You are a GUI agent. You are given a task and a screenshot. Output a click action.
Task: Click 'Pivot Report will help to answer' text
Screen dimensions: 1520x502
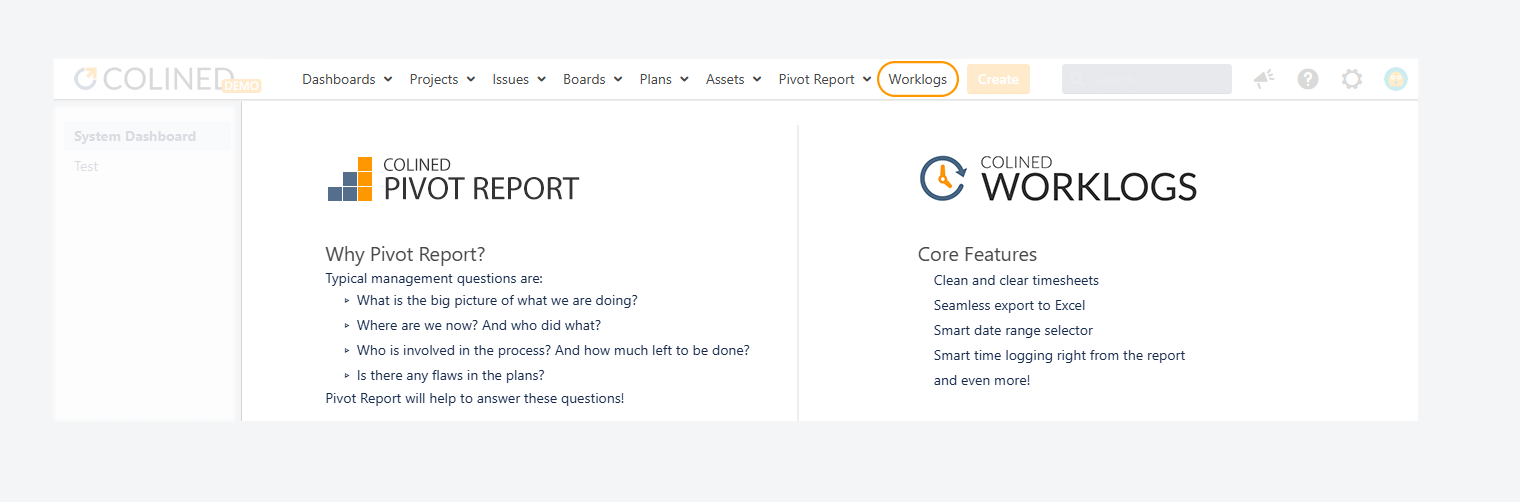tap(475, 398)
